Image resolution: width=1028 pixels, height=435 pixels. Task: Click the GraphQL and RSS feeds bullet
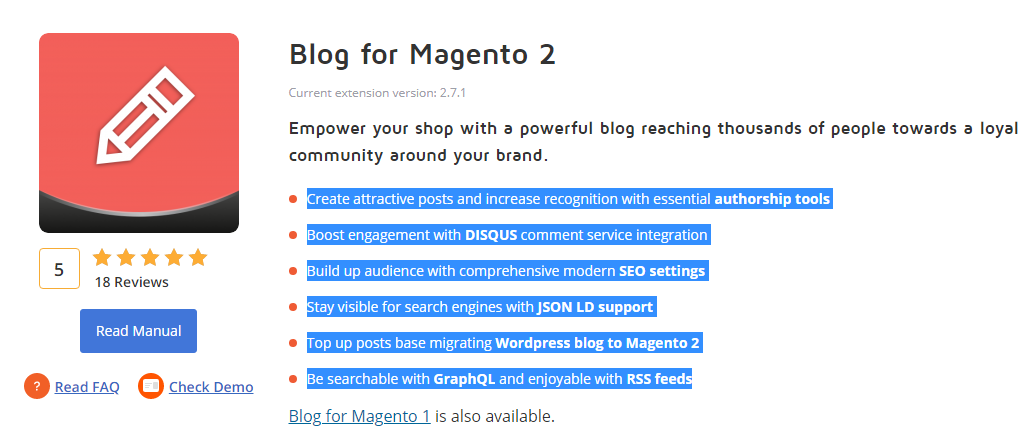coord(499,379)
